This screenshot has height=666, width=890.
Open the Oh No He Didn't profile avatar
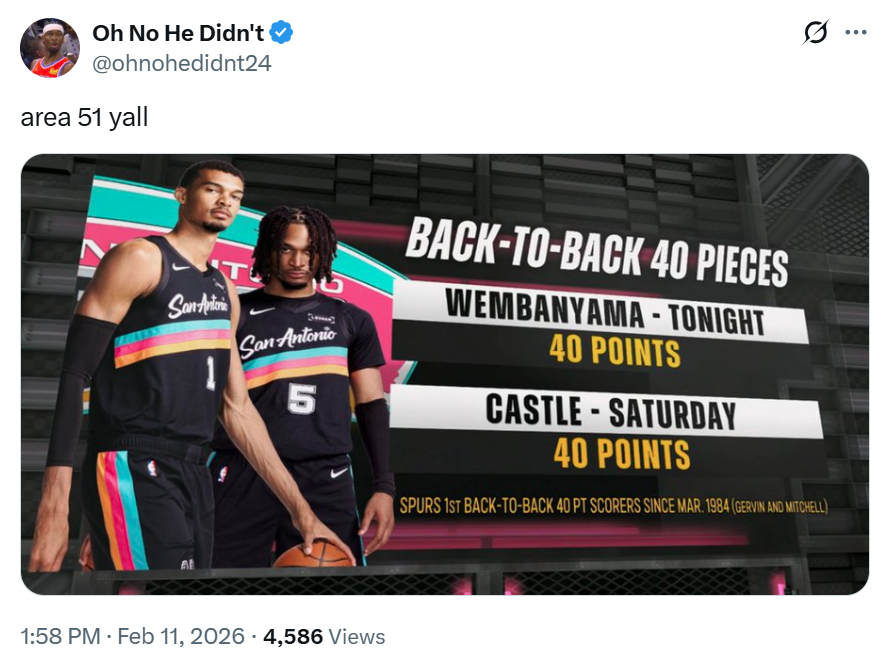[50, 48]
